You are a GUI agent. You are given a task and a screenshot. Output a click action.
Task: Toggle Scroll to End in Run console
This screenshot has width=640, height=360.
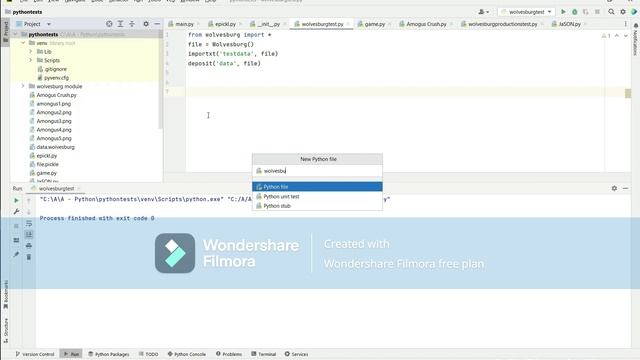pyautogui.click(x=29, y=234)
